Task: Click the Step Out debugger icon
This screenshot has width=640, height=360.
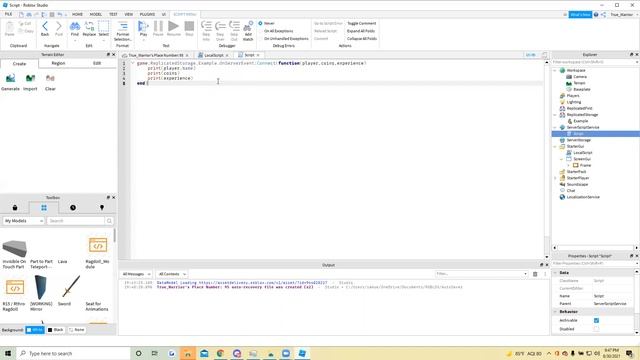Action: click(x=234, y=31)
